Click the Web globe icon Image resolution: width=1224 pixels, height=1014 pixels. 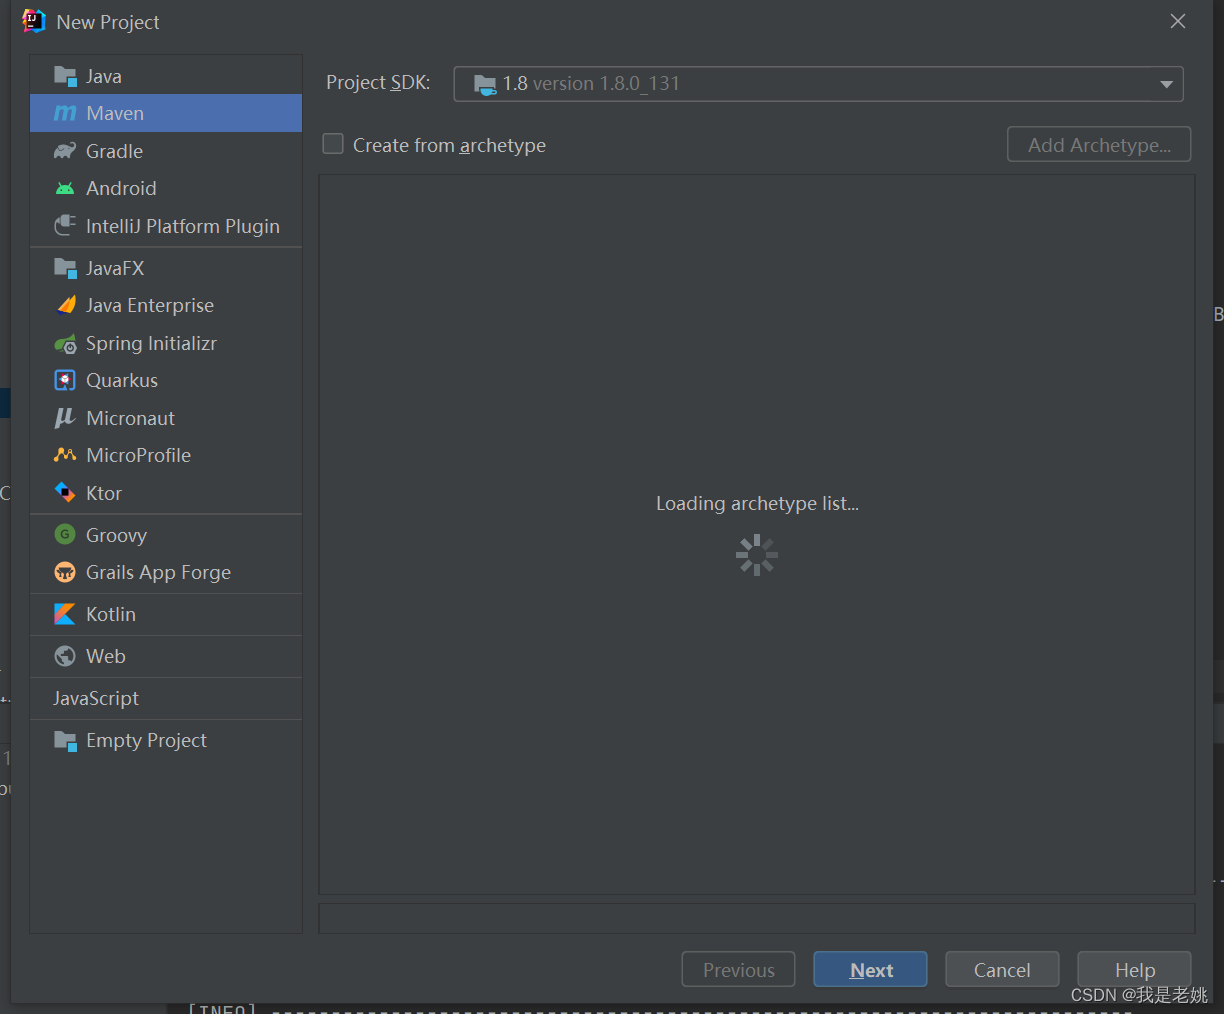[65, 656]
